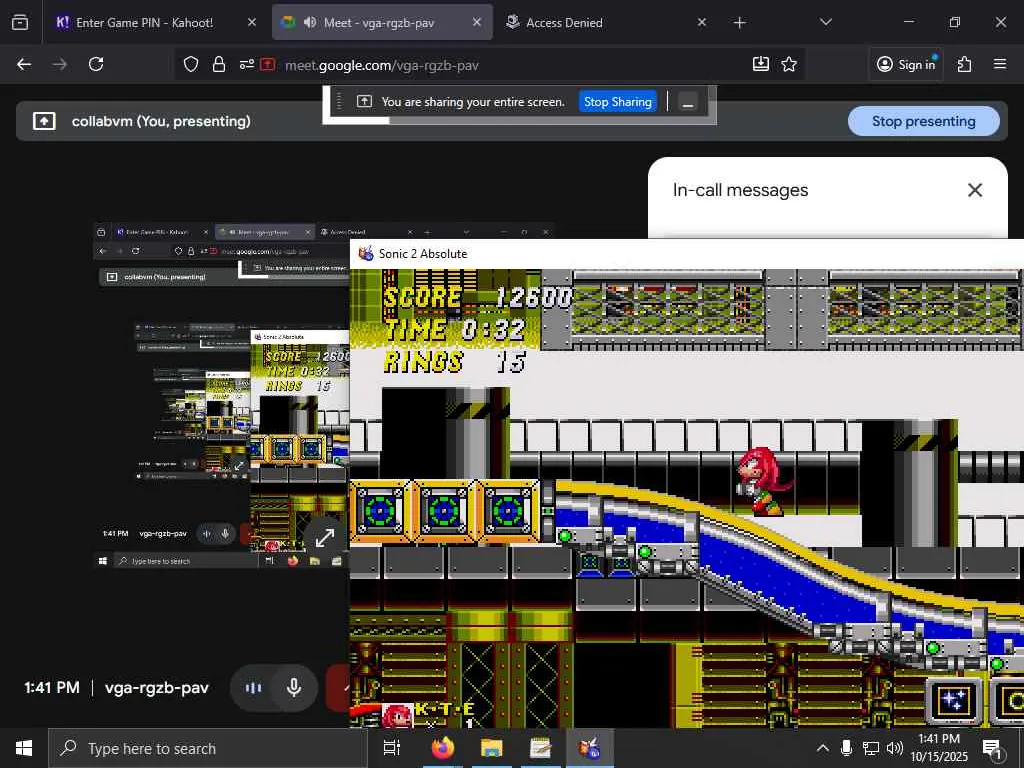
Task: Show hidden system tray icons
Action: tap(823, 748)
